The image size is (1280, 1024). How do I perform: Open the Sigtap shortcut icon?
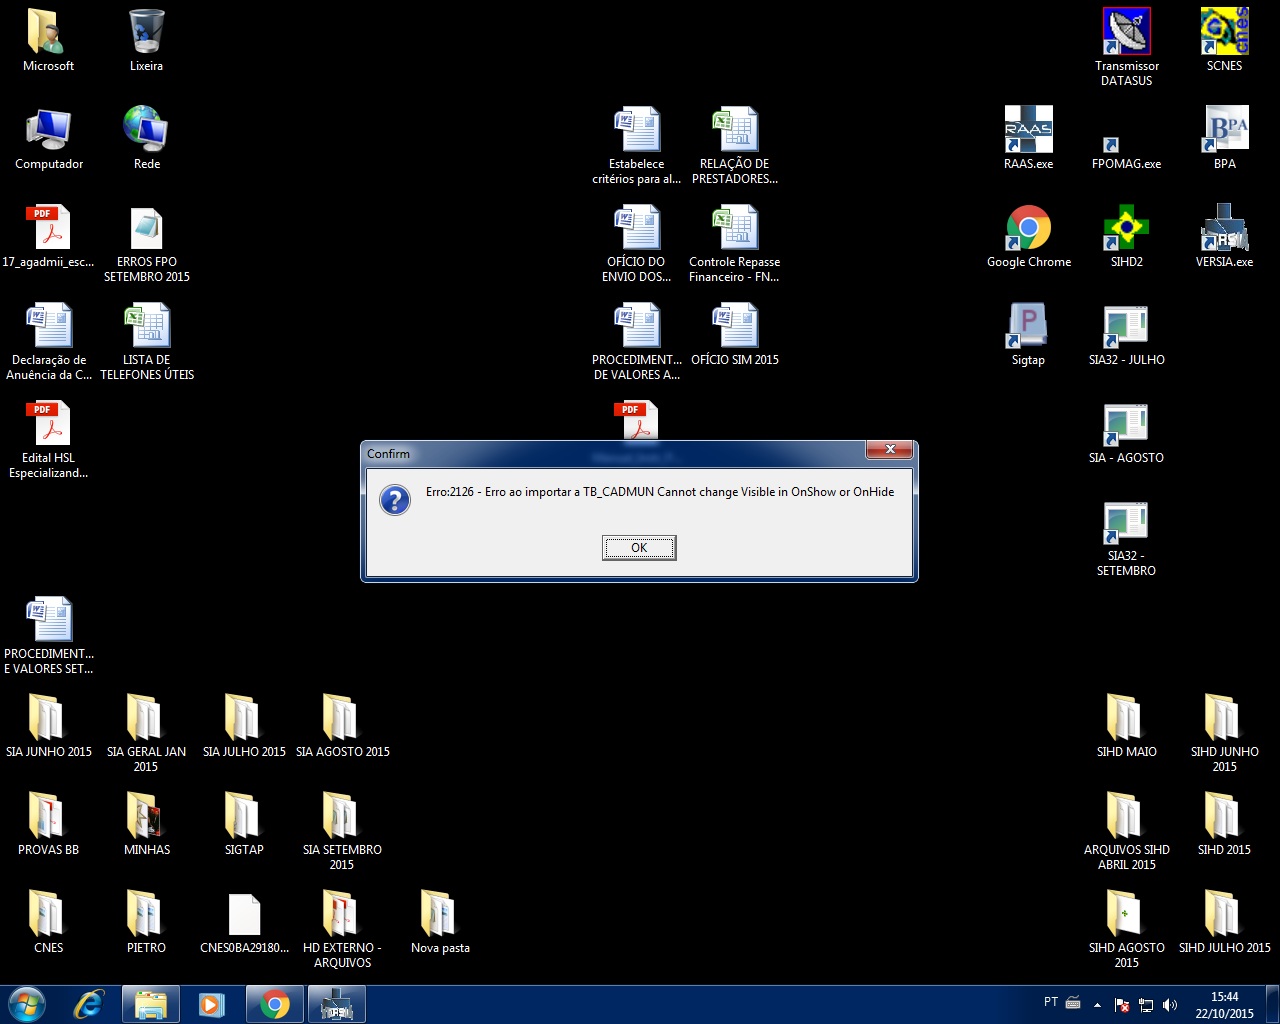(x=1028, y=326)
